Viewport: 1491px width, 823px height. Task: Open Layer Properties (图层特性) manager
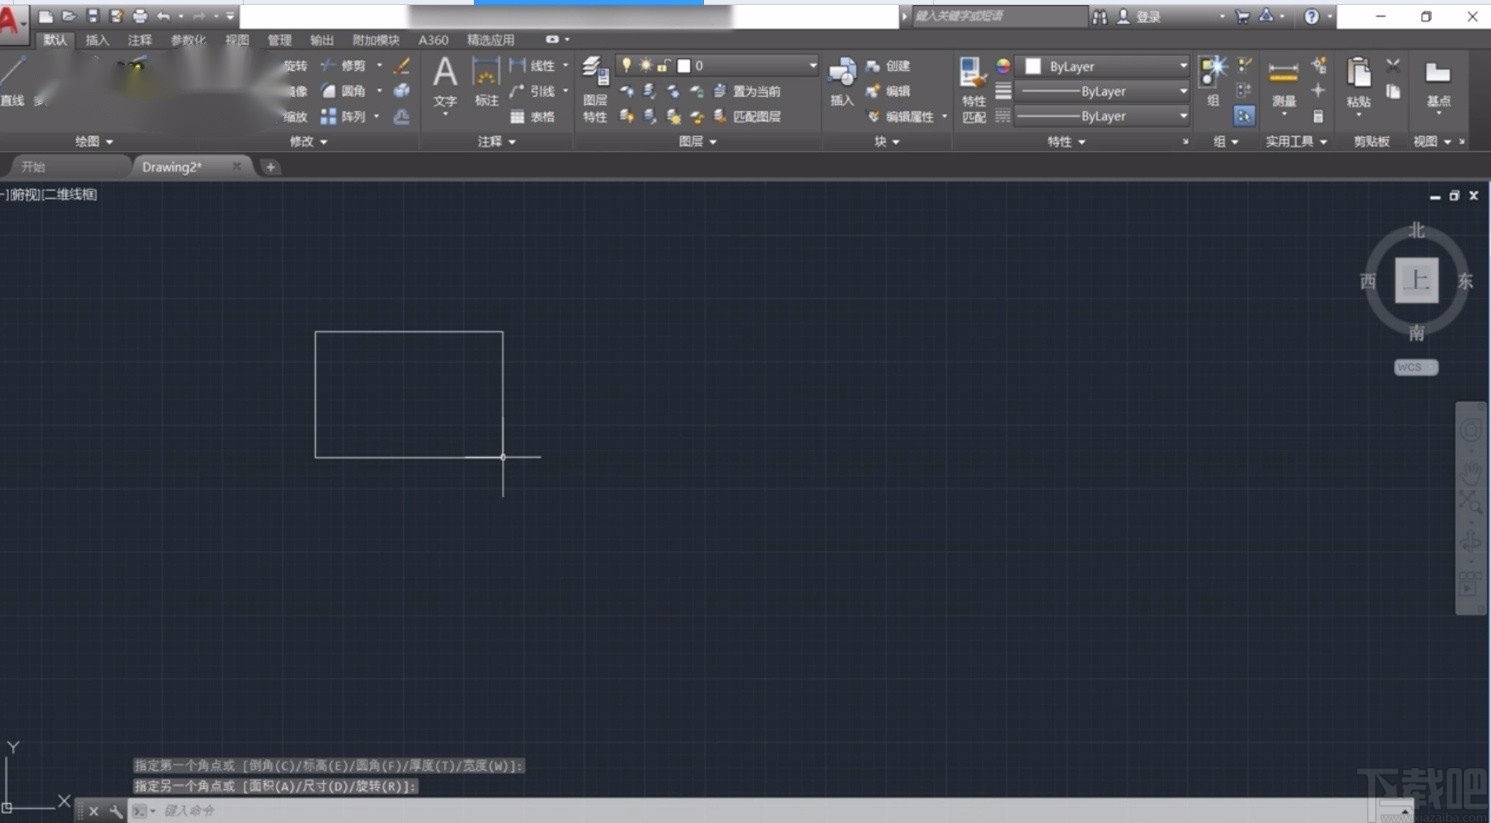(595, 90)
